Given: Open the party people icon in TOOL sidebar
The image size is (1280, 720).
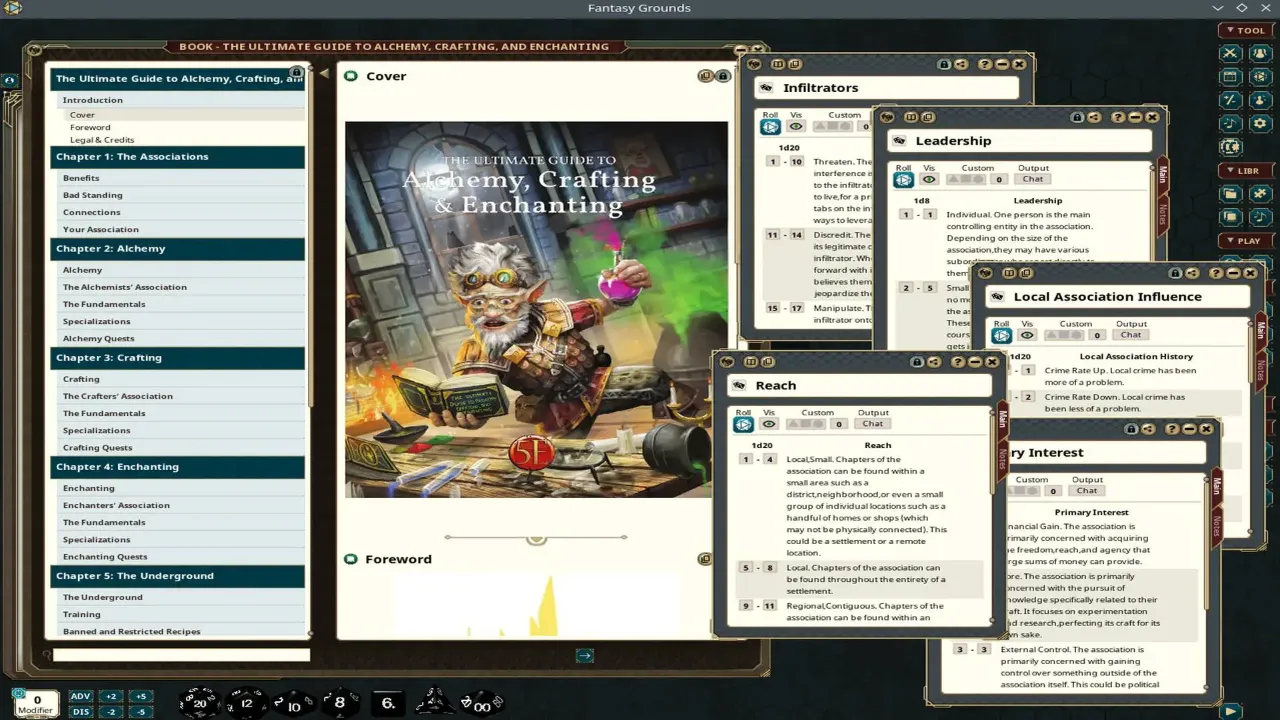Looking at the screenshot, I should pos(1261,53).
